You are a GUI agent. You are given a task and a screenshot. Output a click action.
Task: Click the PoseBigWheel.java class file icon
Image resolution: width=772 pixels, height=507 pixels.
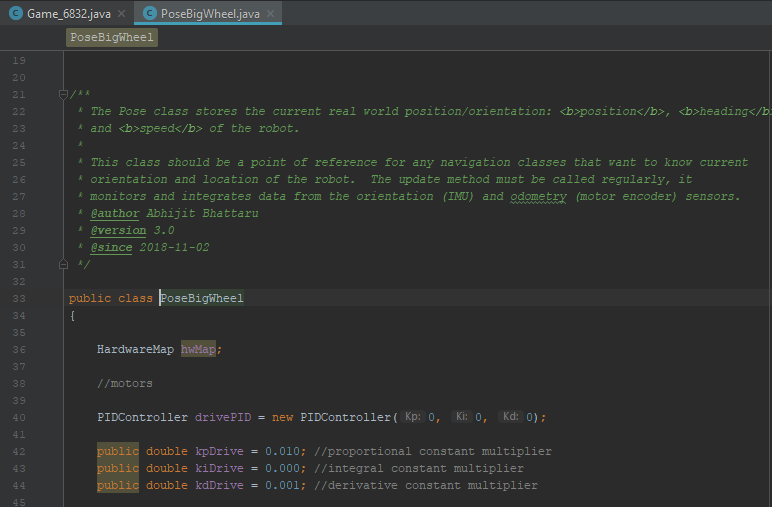tap(150, 13)
